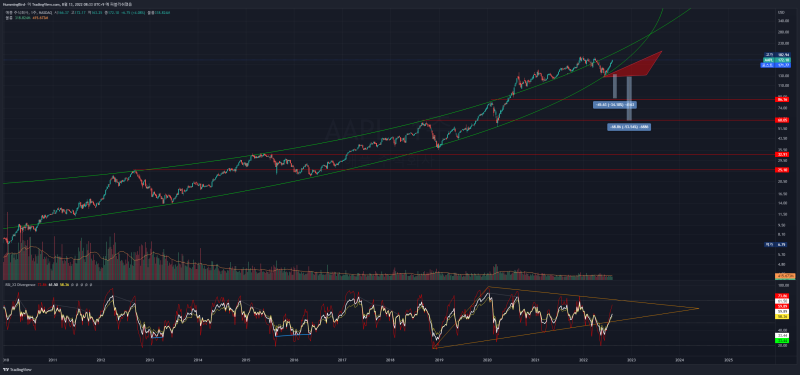Click the 2023 label on the time axis

coord(632,360)
